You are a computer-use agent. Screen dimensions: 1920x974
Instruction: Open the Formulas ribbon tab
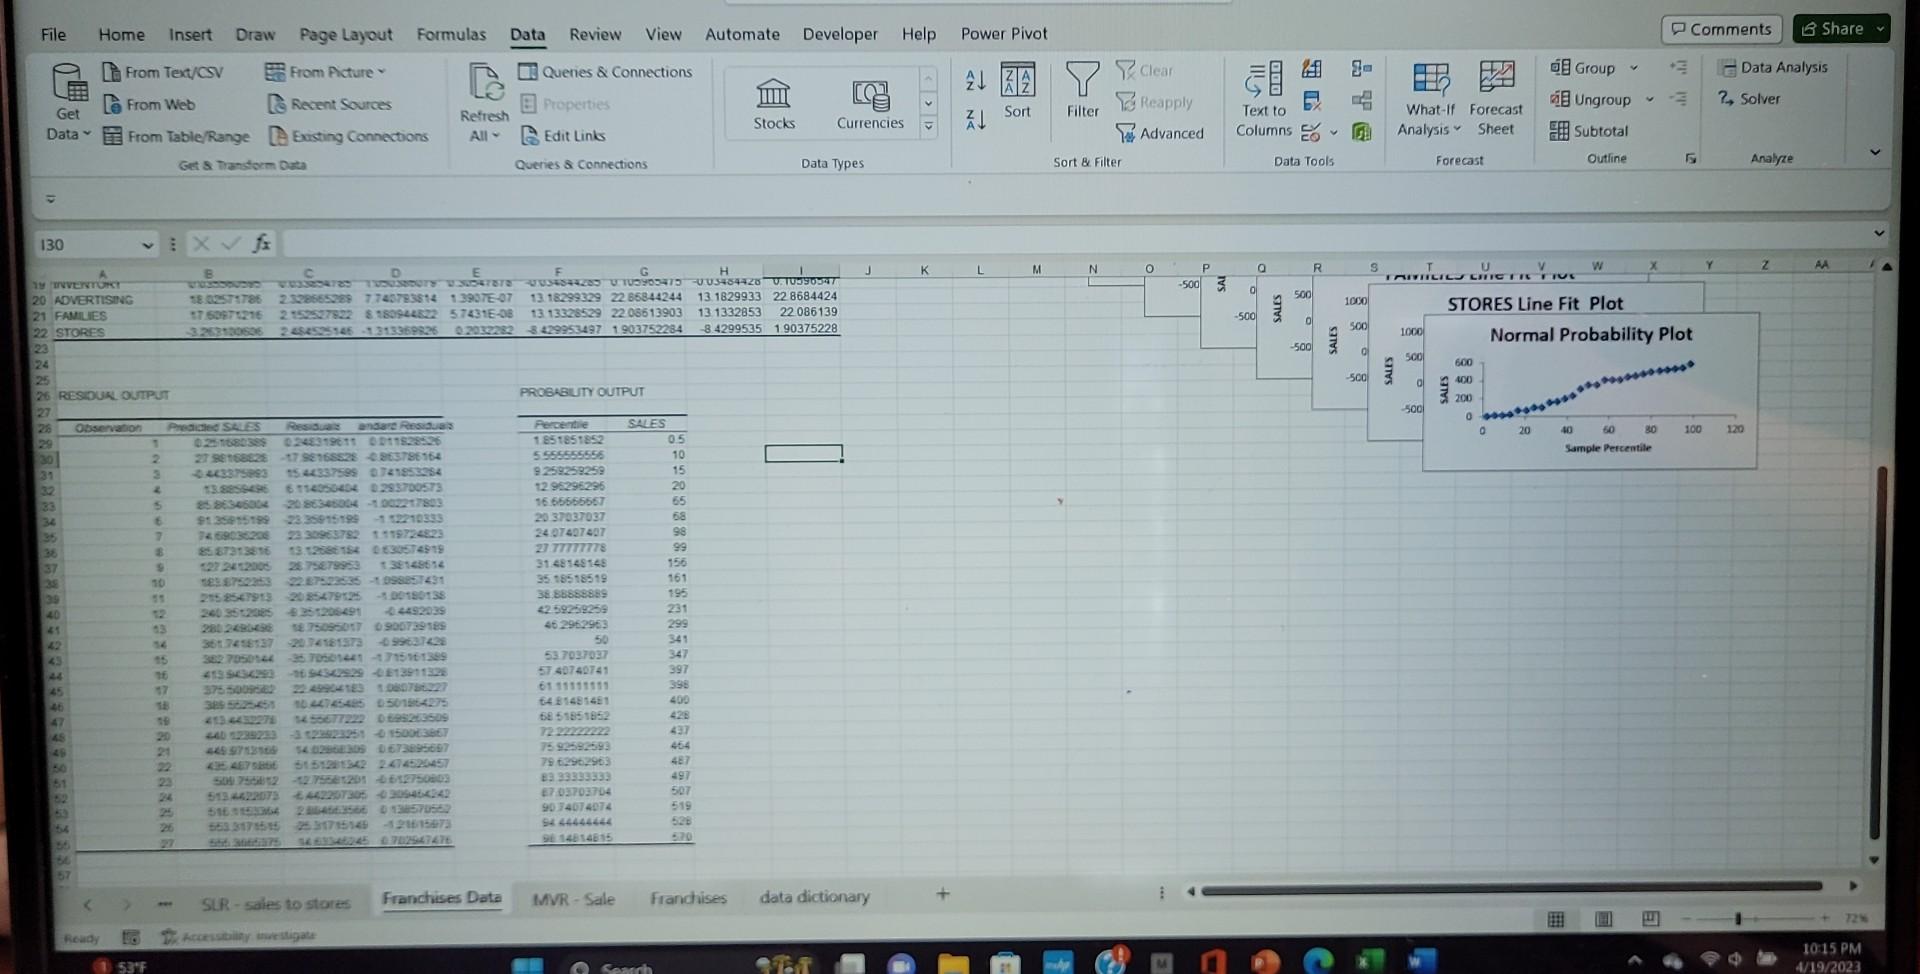[451, 34]
